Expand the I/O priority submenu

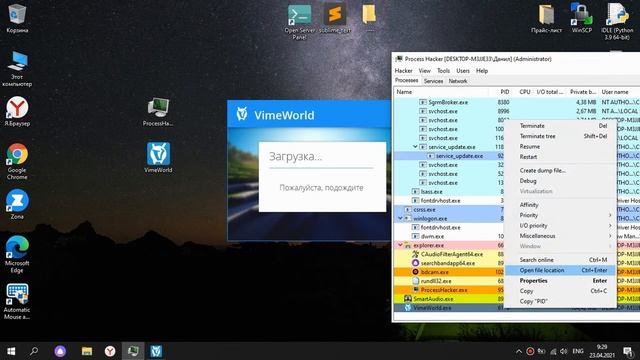[x=560, y=225]
